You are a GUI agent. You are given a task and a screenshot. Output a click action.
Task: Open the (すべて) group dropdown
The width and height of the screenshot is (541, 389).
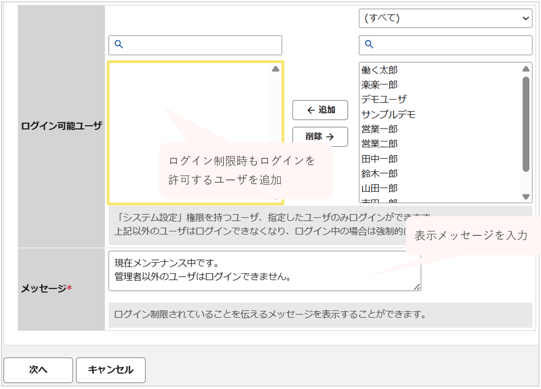(445, 18)
